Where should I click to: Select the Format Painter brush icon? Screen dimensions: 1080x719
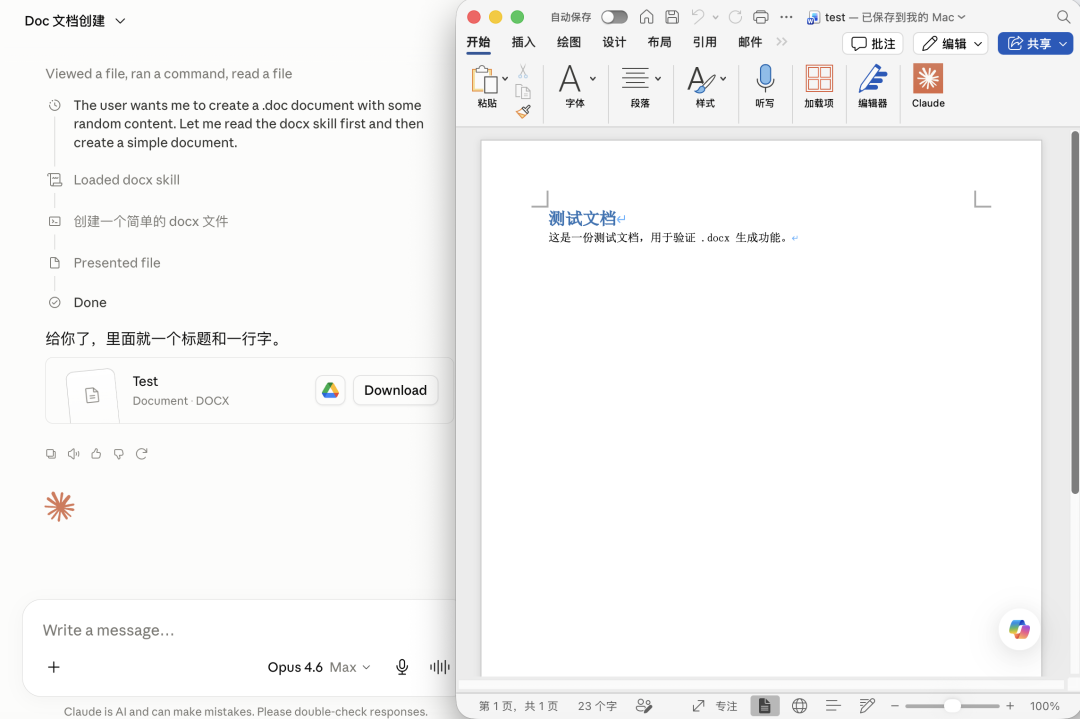[x=523, y=111]
